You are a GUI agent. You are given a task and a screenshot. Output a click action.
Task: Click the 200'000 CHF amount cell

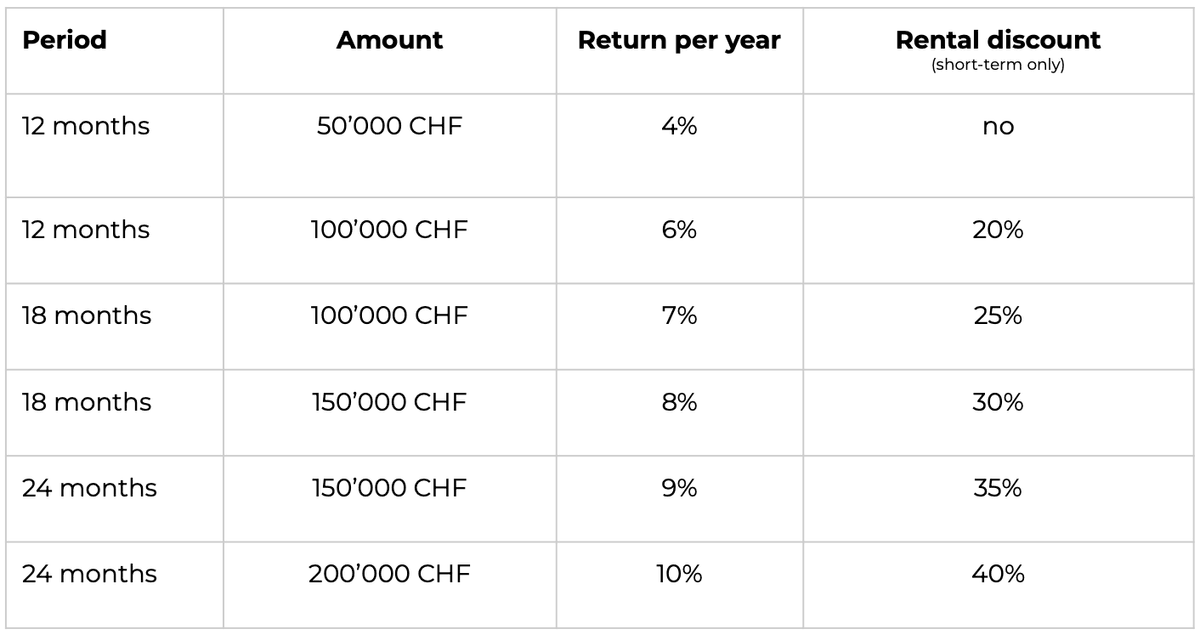[x=389, y=574]
